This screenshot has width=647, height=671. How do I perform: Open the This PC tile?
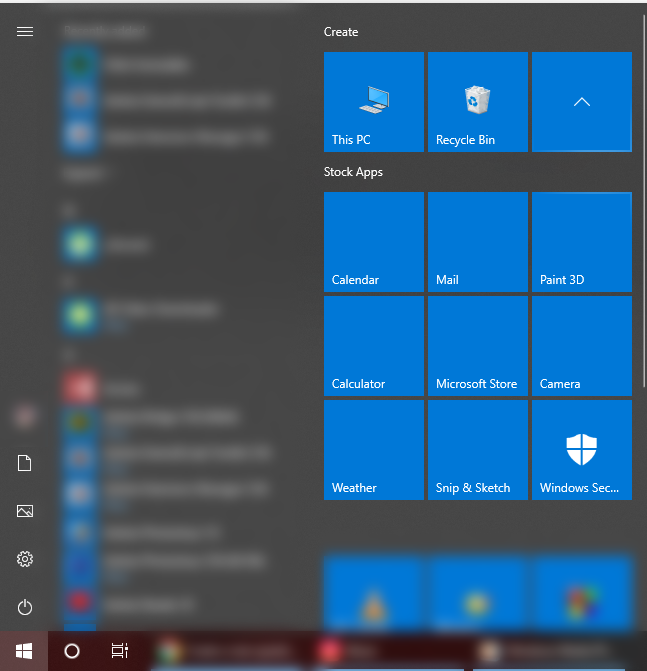pos(374,102)
